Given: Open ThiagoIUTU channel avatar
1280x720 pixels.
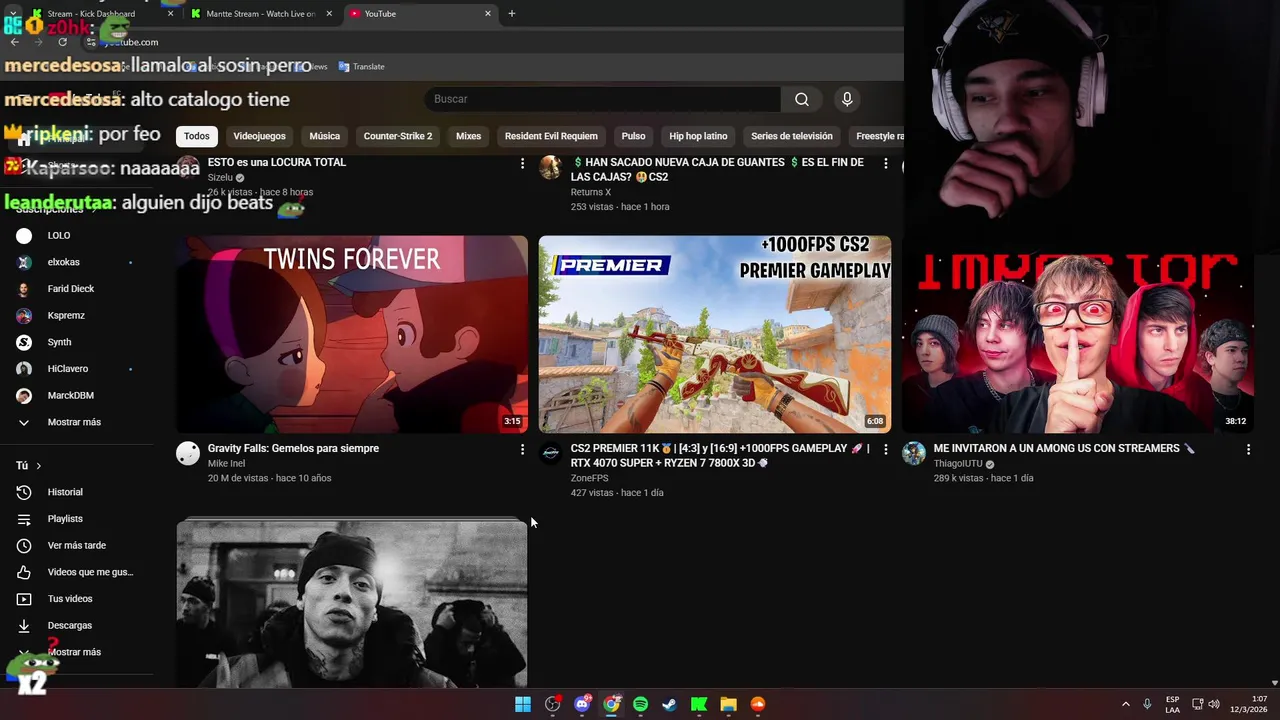Looking at the screenshot, I should pyautogui.click(x=914, y=453).
